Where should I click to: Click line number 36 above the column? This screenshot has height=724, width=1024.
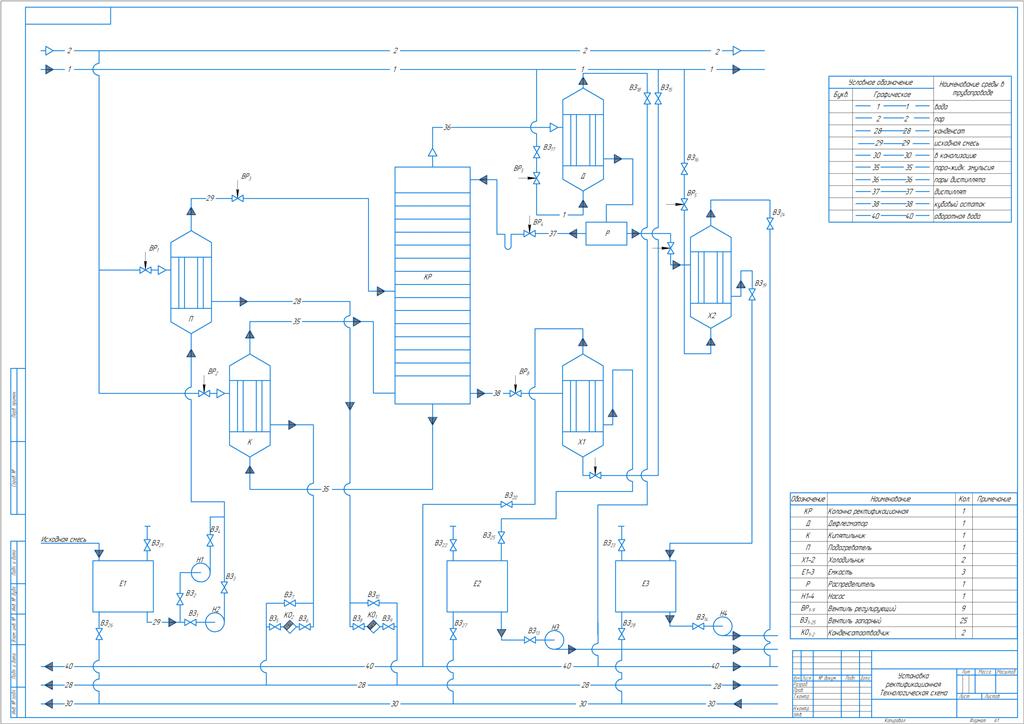[447, 127]
